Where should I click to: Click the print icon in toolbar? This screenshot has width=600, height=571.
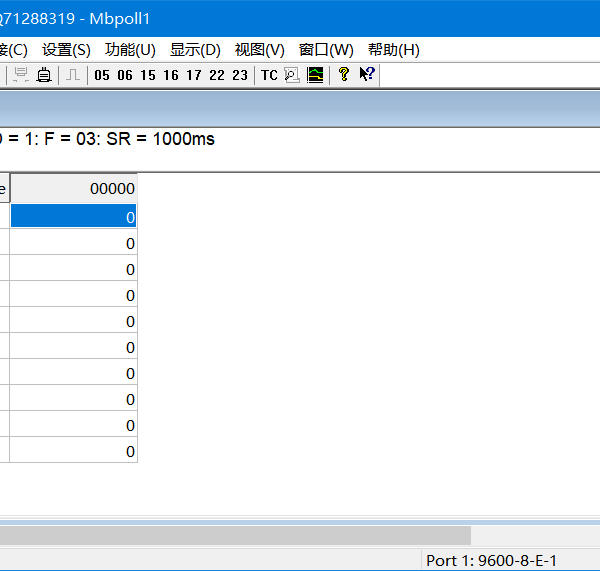[x=44, y=75]
